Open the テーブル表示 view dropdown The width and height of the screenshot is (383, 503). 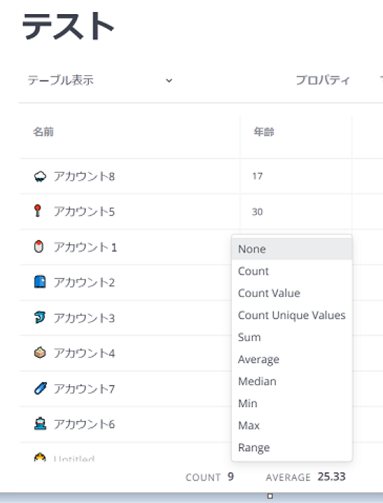pos(100,80)
